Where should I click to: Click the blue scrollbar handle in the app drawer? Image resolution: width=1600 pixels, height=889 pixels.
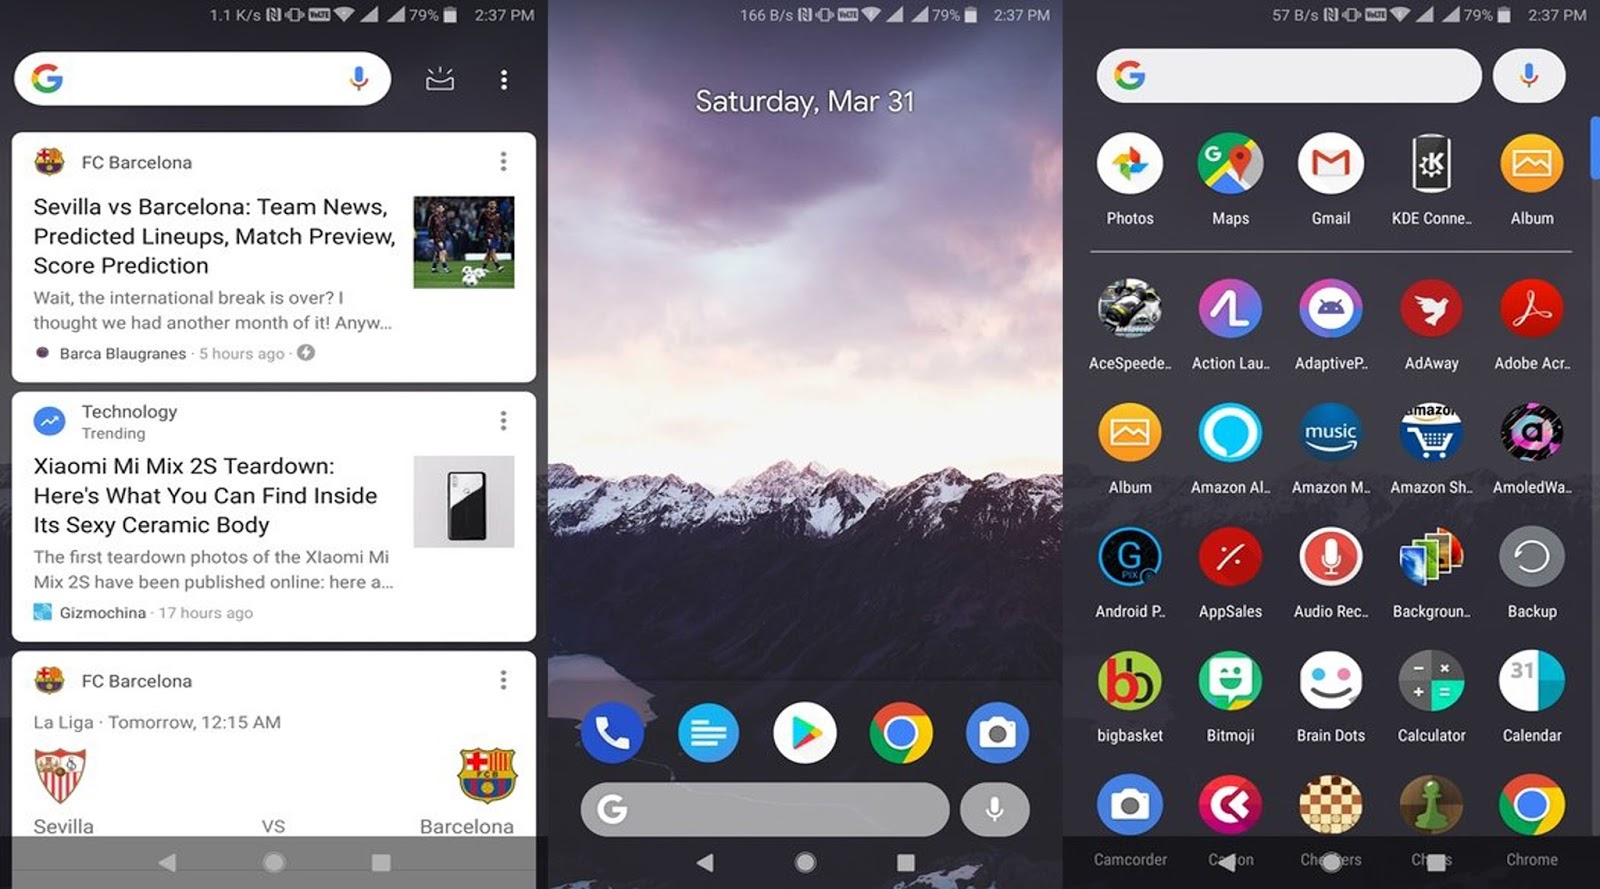pyautogui.click(x=1595, y=148)
